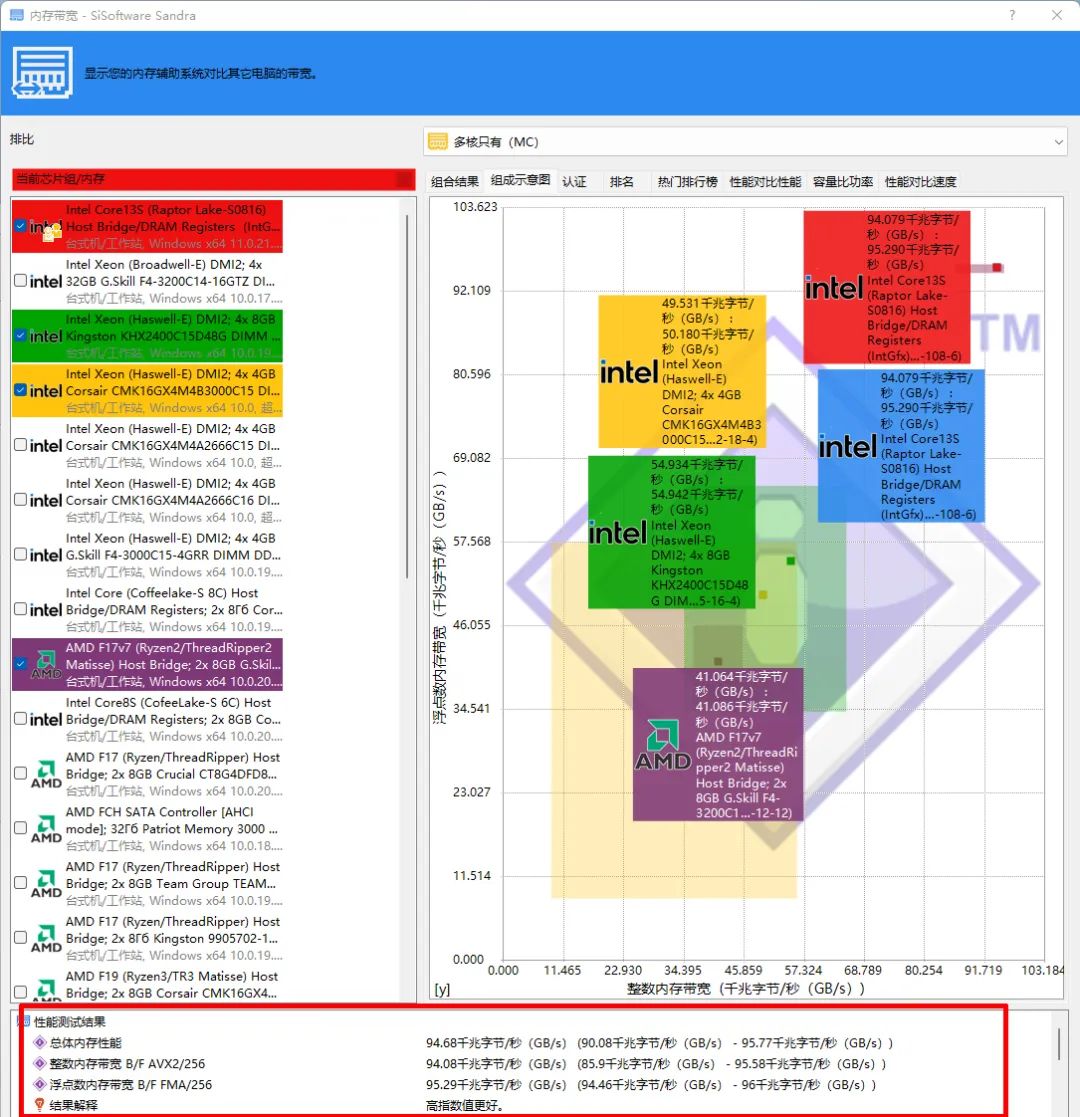Click the AMD logo of Team Group TEAM entry

pyautogui.click(x=46, y=883)
